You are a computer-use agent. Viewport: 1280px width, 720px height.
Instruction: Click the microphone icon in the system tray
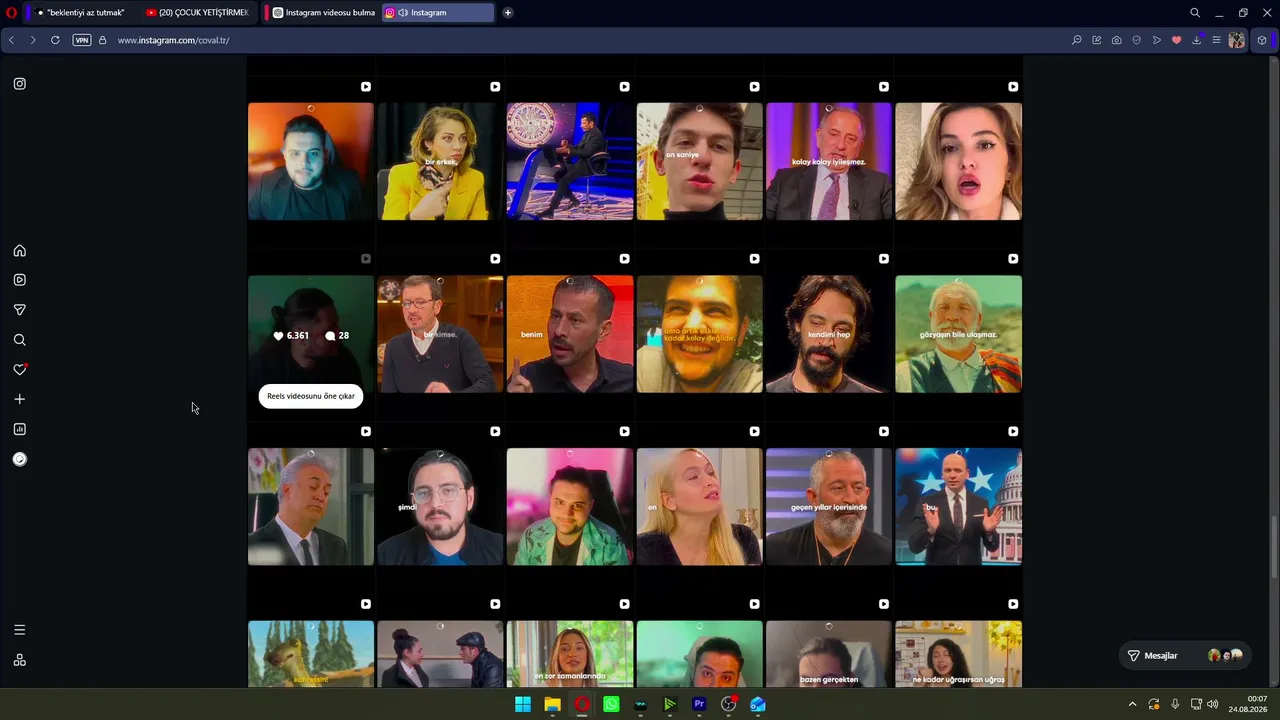tap(1175, 705)
